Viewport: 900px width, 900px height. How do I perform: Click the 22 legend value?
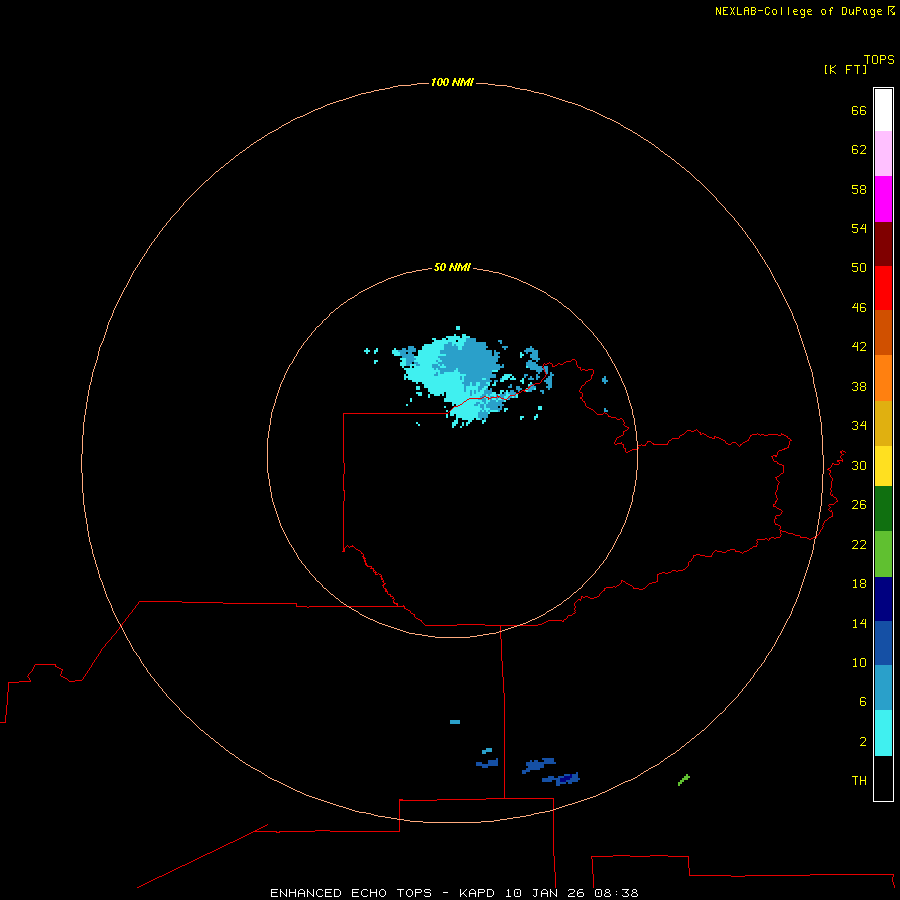(x=859, y=544)
